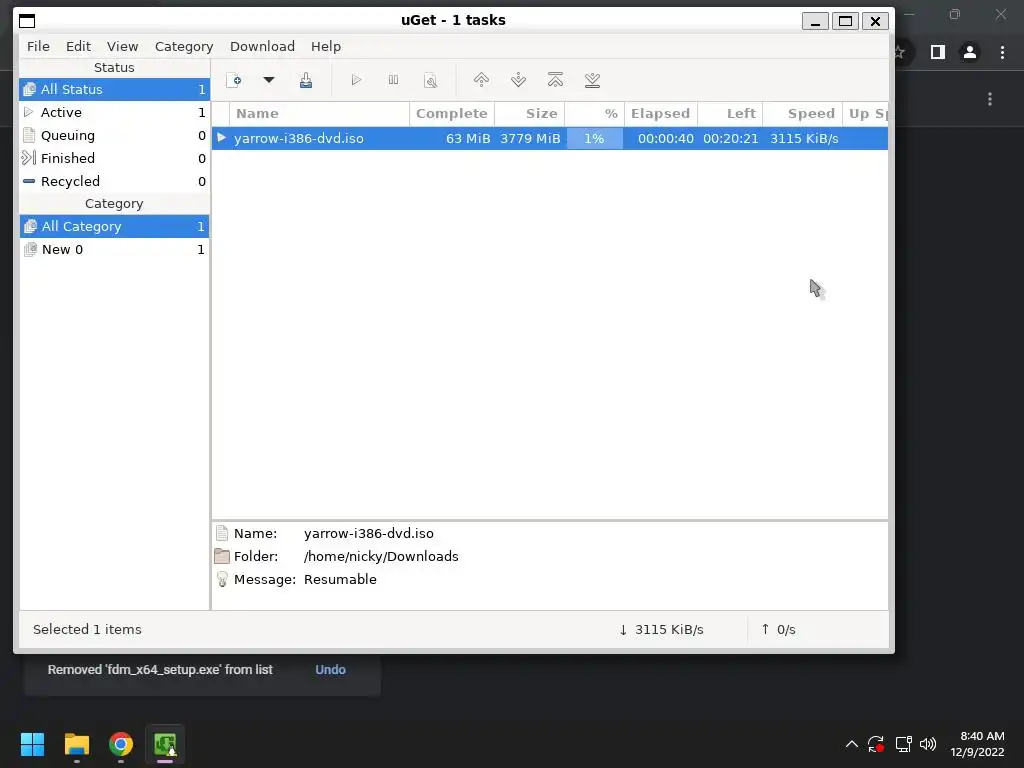
Task: Click the Move to Top toolbar icon
Action: 555,80
